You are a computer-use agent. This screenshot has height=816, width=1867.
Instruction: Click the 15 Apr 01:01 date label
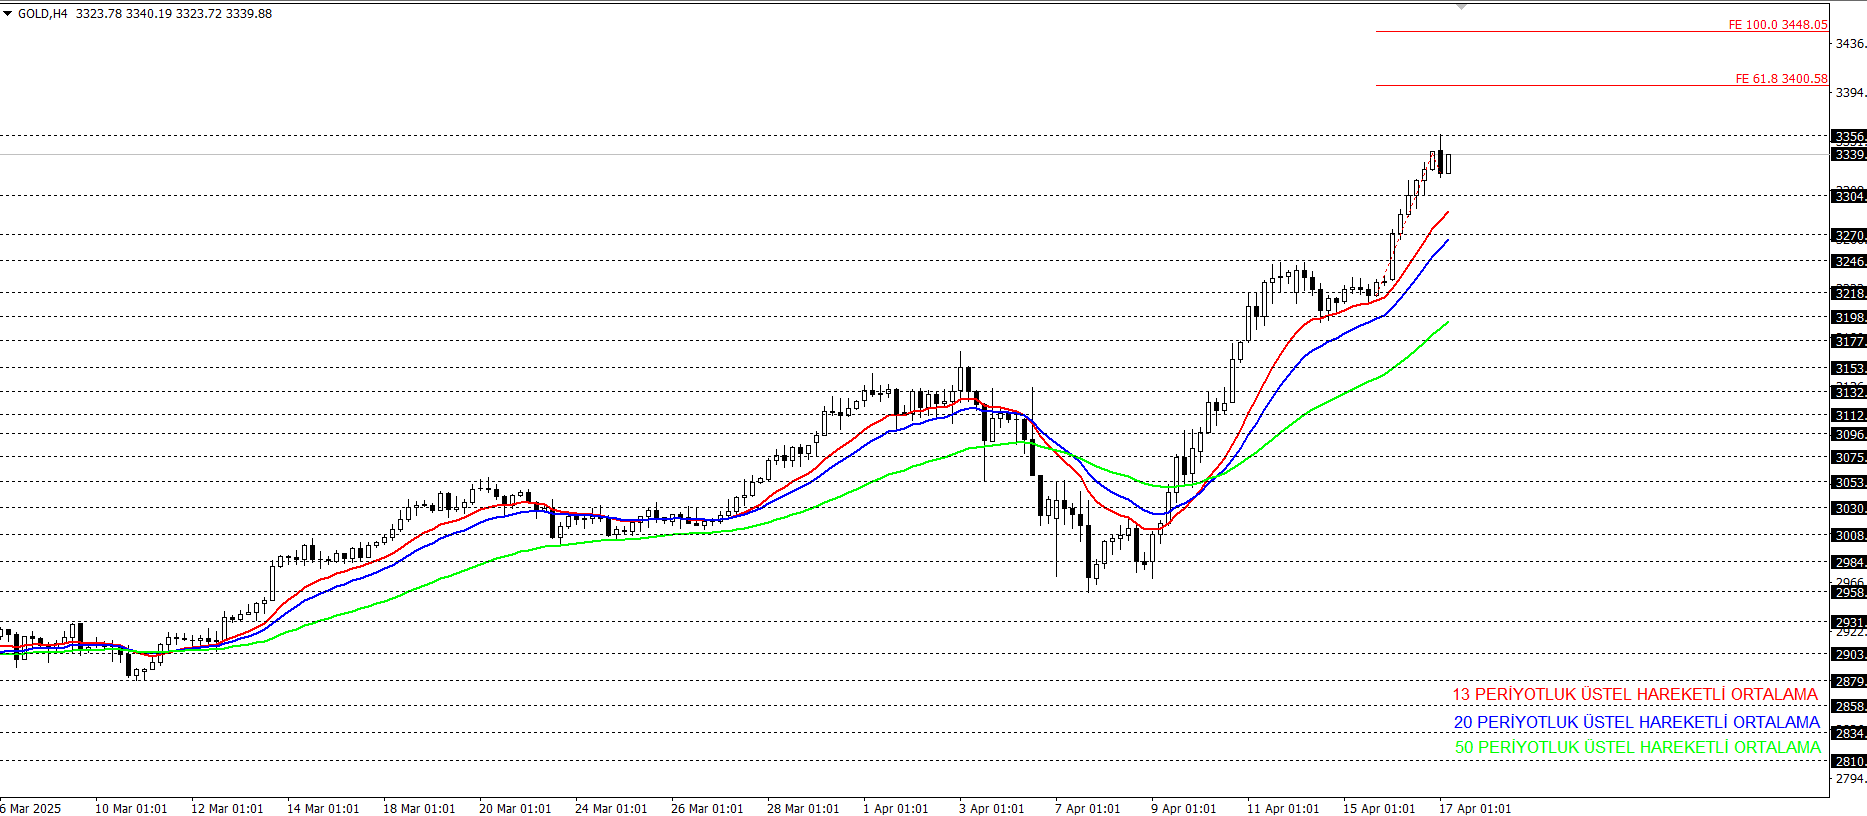[x=1379, y=808]
